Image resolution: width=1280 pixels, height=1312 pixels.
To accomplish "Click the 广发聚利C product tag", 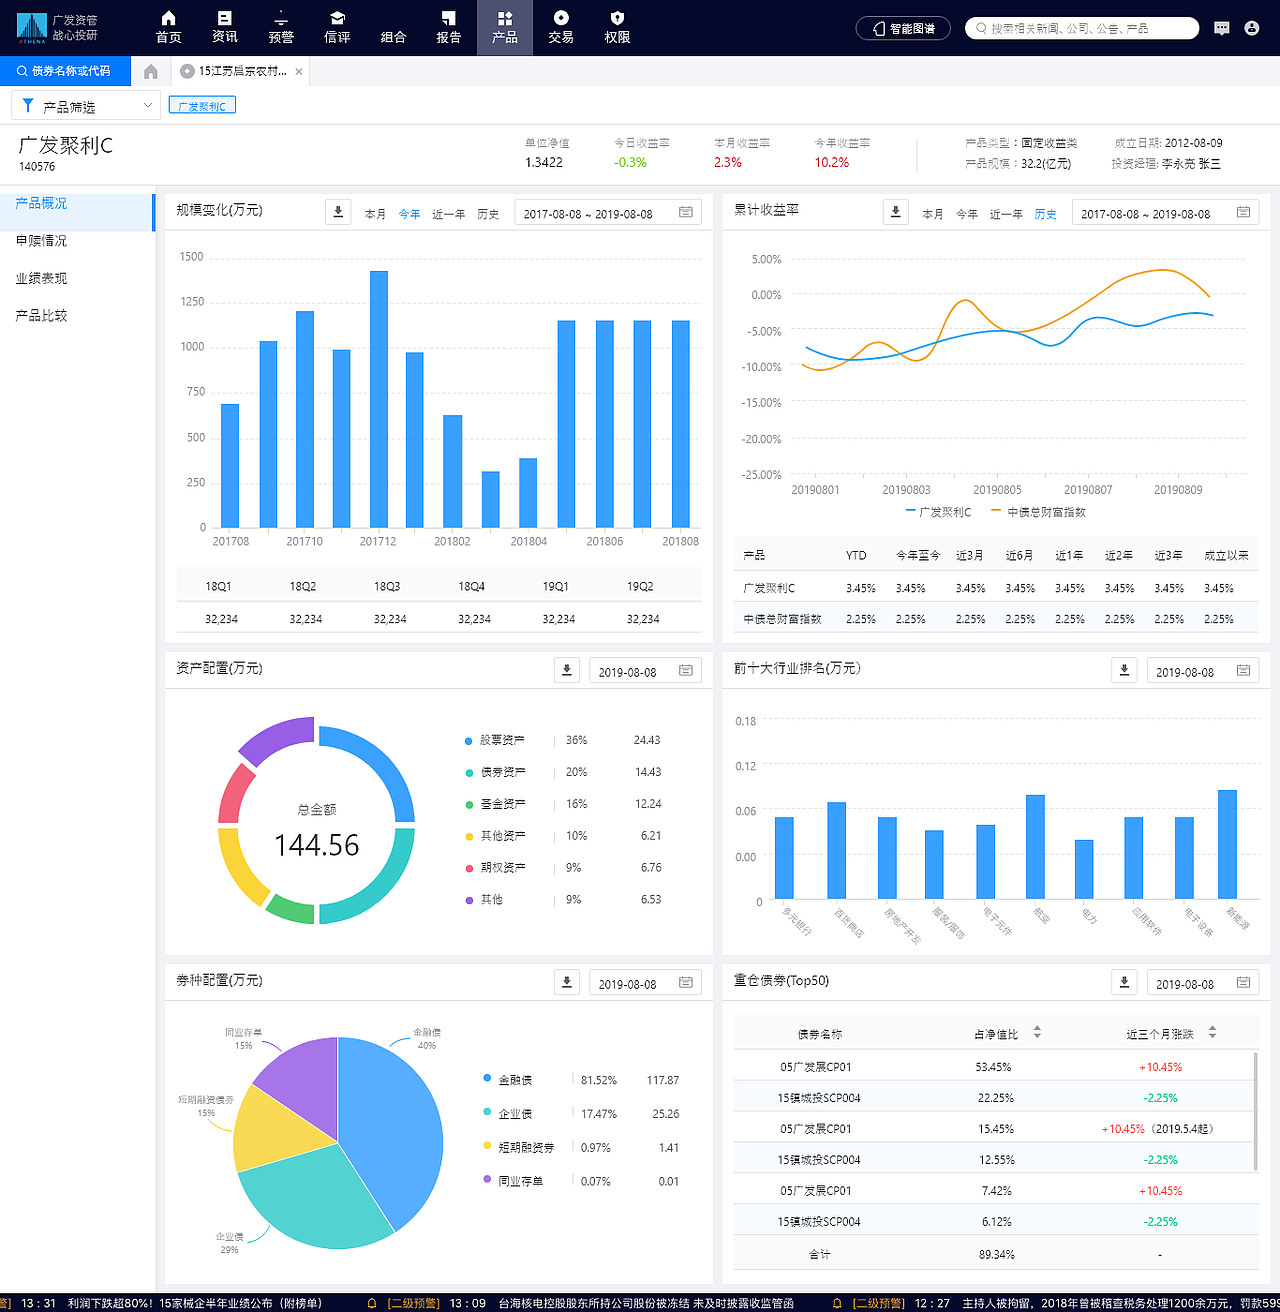I will tap(202, 105).
